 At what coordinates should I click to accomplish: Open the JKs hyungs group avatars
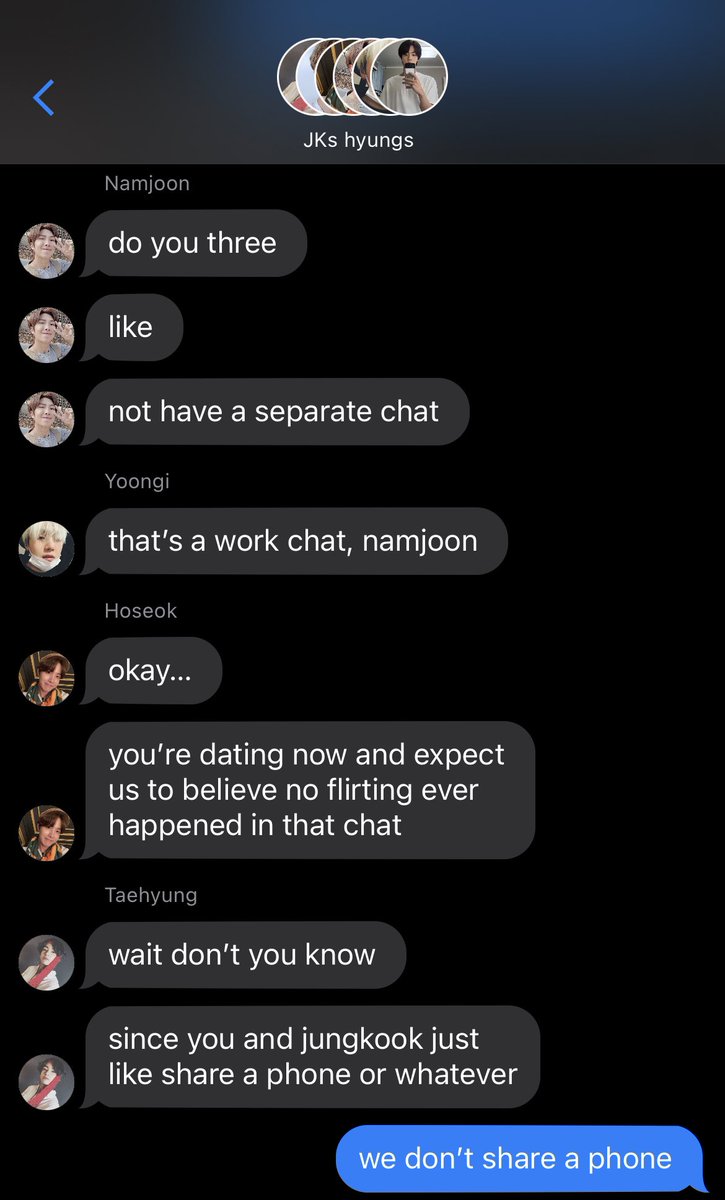(362, 79)
